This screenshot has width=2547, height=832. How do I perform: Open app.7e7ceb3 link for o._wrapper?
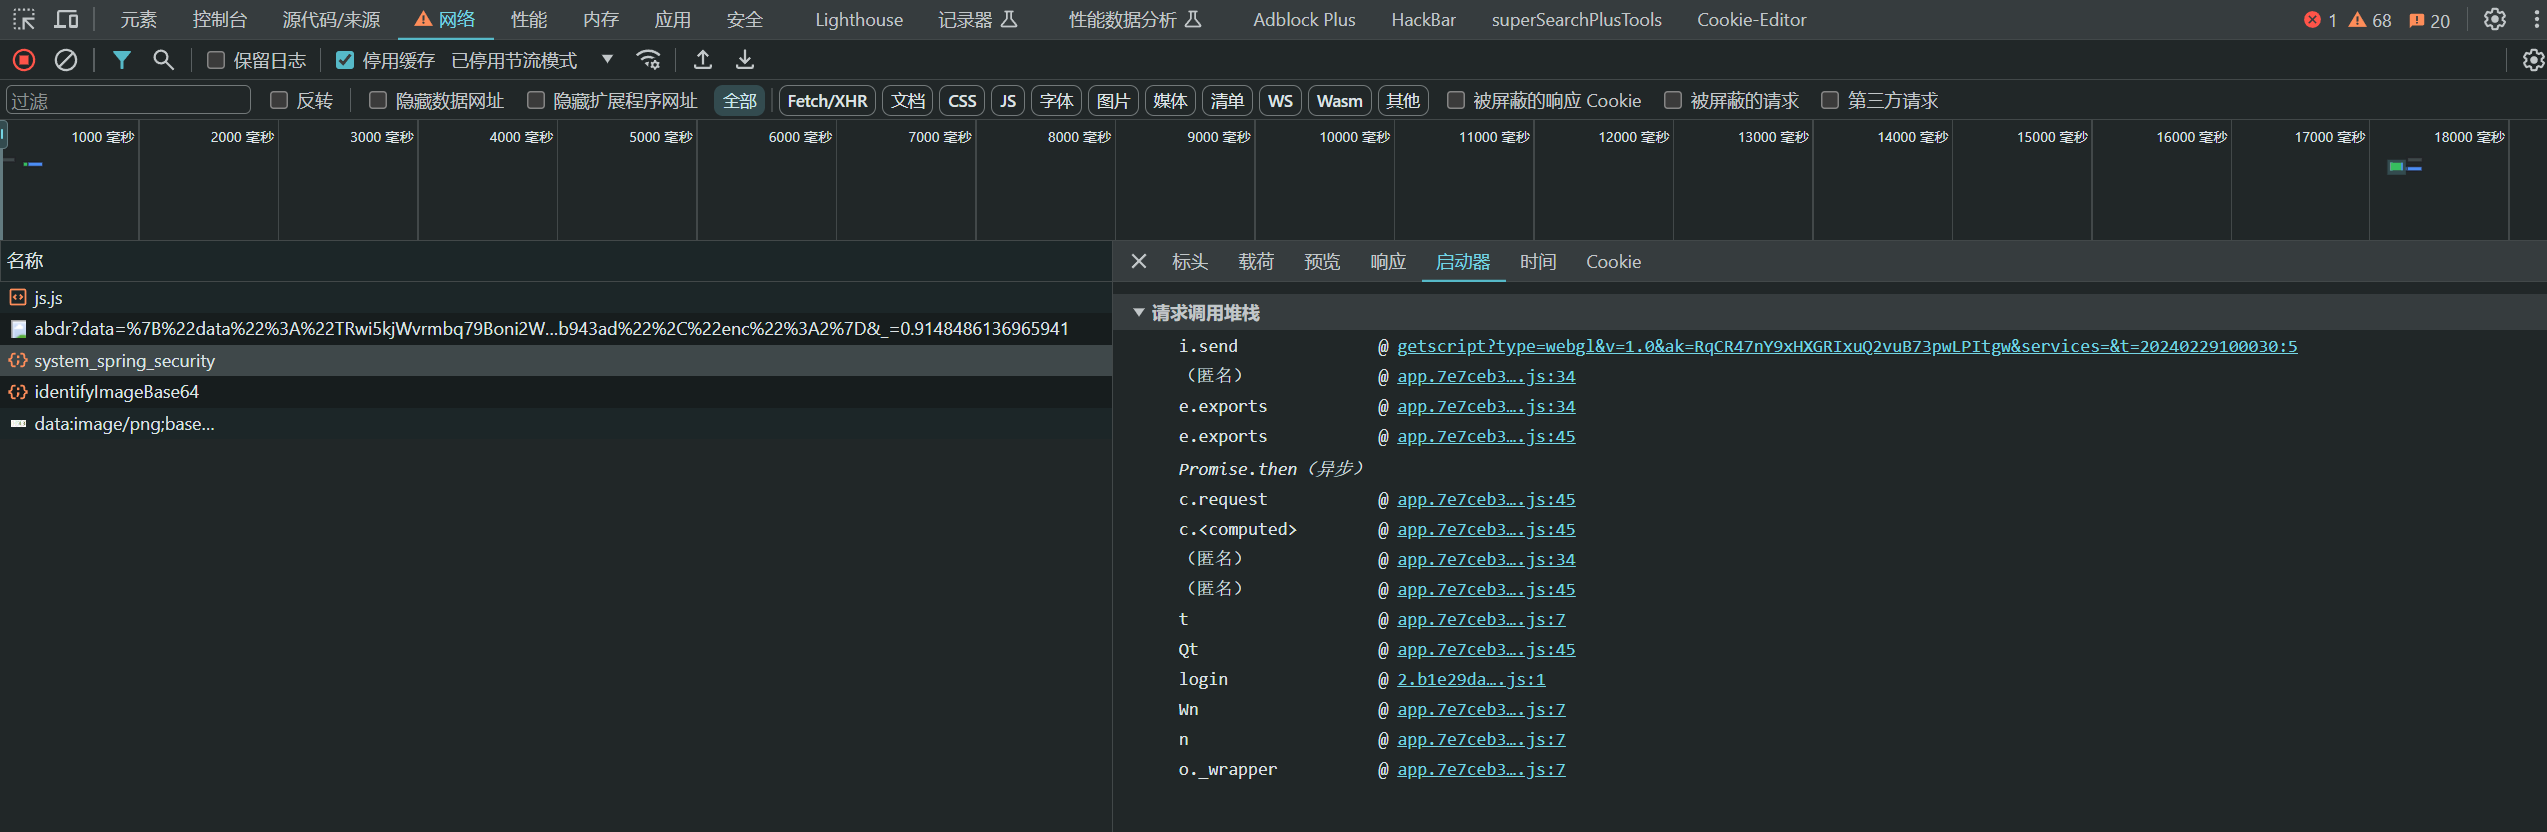[1481, 769]
